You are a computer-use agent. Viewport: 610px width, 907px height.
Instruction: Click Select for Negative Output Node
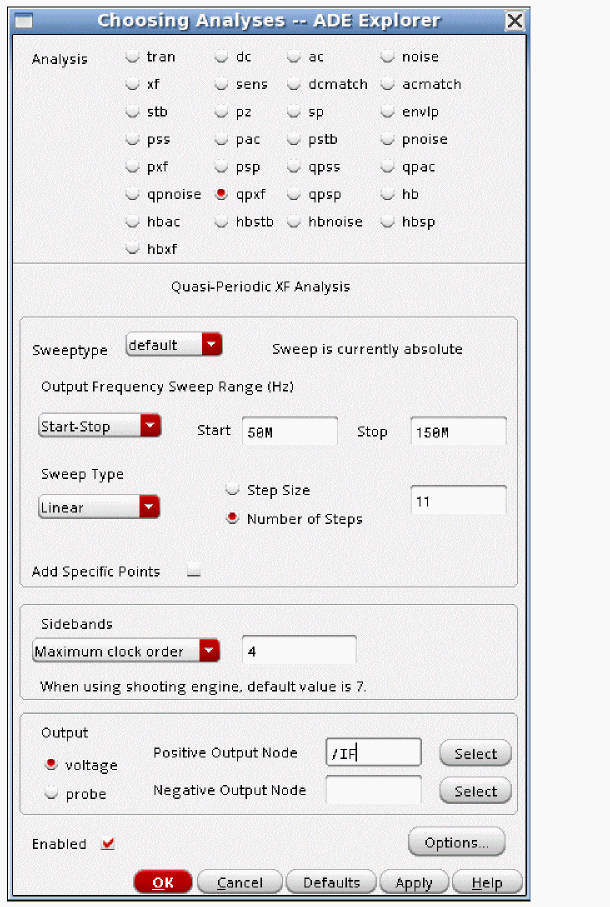[x=475, y=791]
